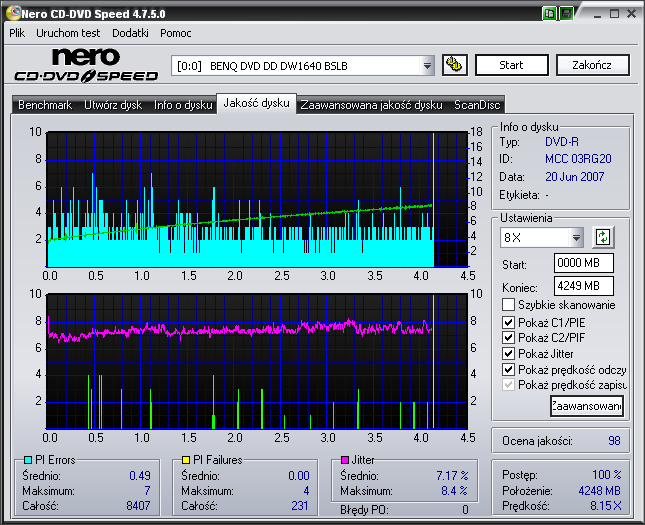Viewport: 645px width, 525px height.
Task: Click the disc ID value MCC 03RG20
Action: (578, 159)
